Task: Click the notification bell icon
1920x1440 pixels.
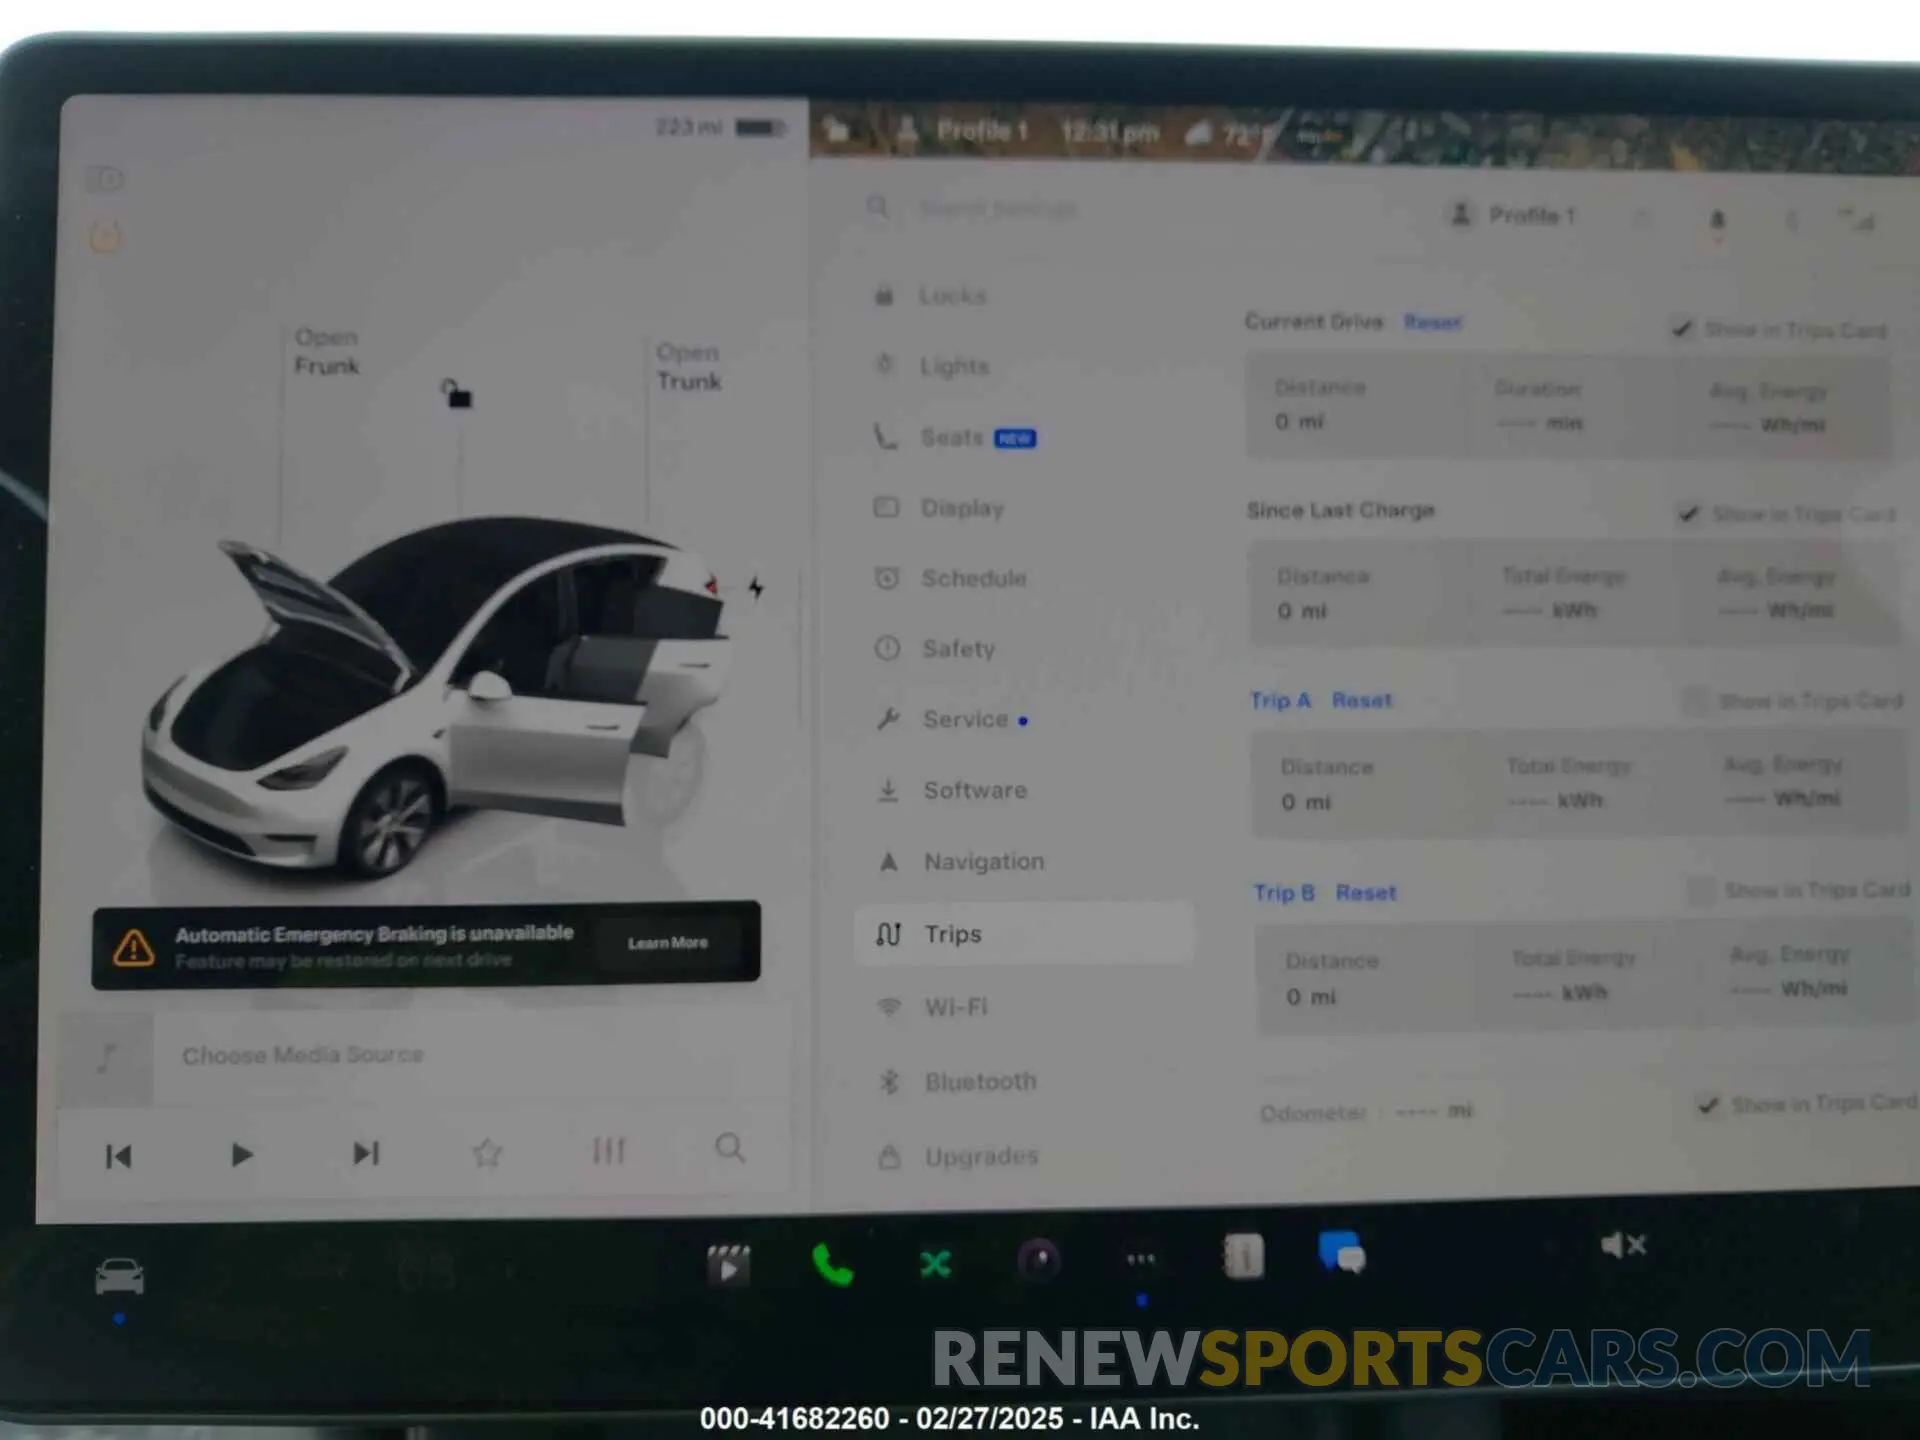Action: pos(1717,220)
